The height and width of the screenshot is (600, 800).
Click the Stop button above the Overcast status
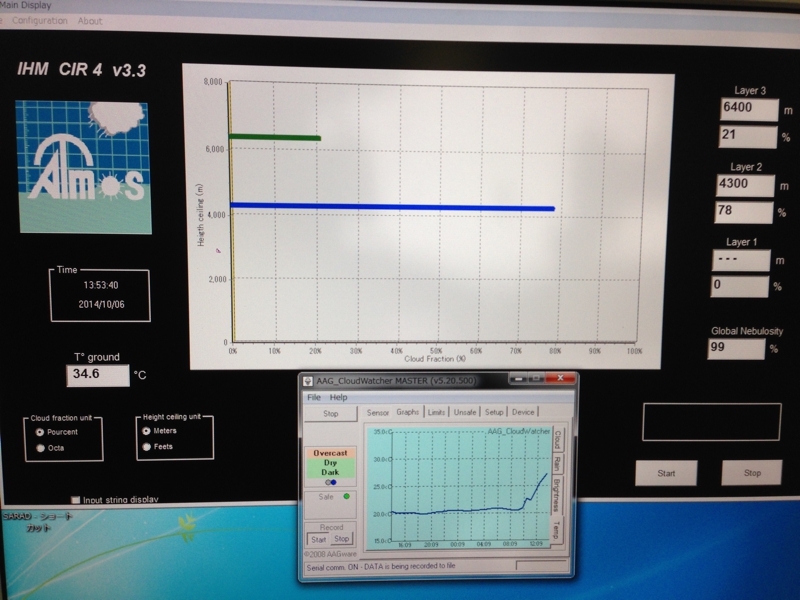329,413
